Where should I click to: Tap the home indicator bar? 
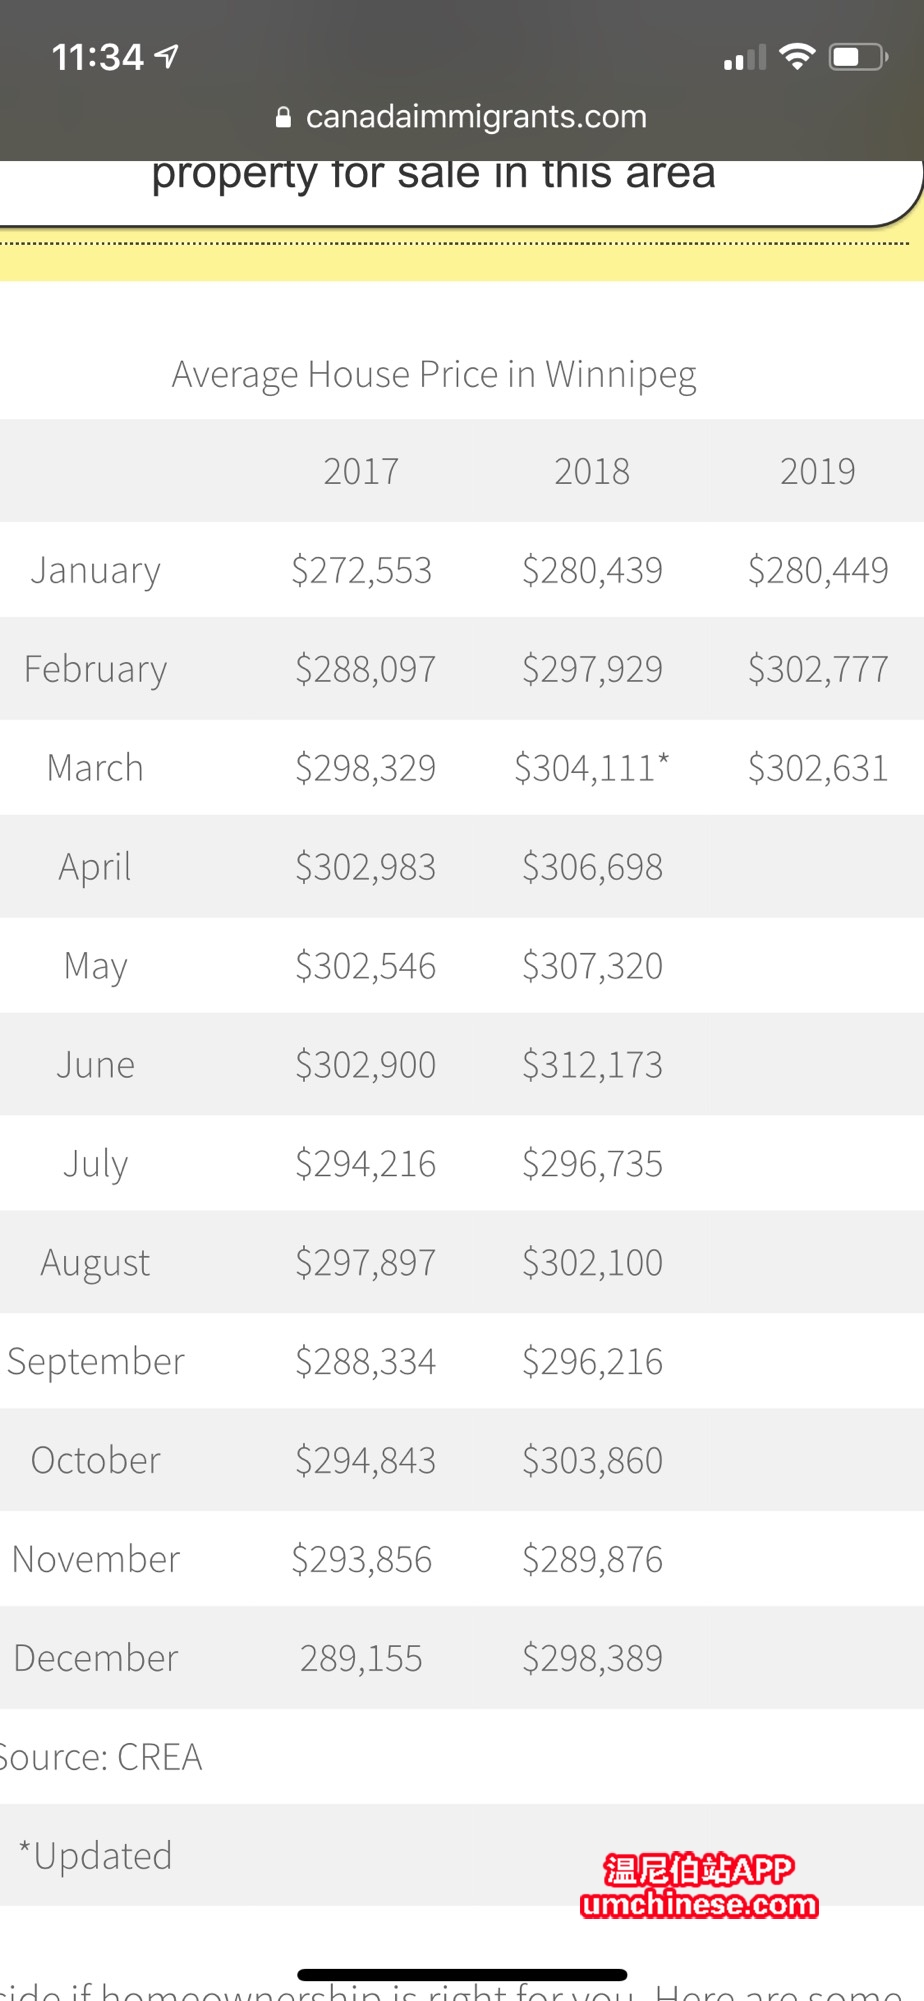[x=462, y=1975]
